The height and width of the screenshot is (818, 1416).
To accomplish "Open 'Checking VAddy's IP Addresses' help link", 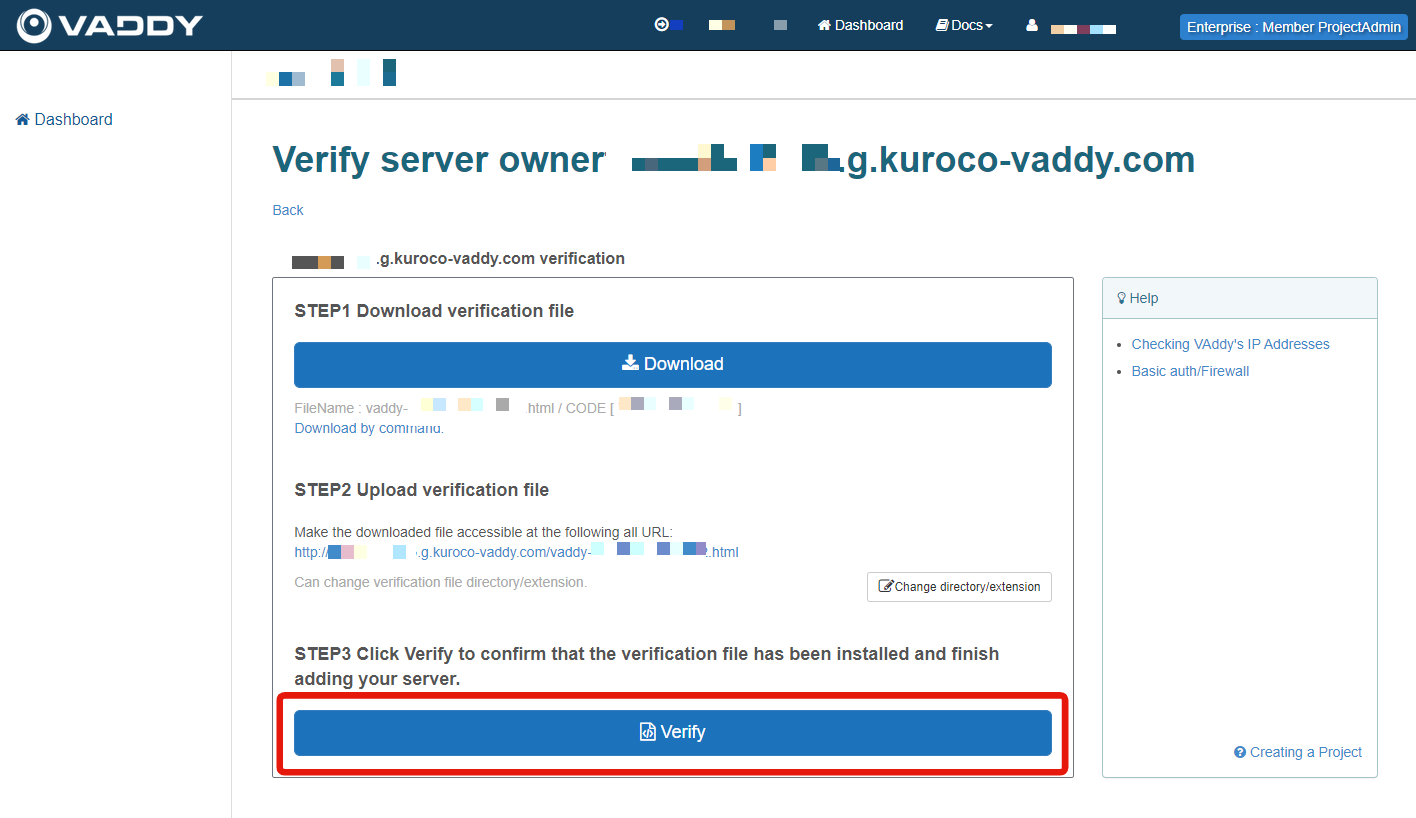I will coord(1231,344).
